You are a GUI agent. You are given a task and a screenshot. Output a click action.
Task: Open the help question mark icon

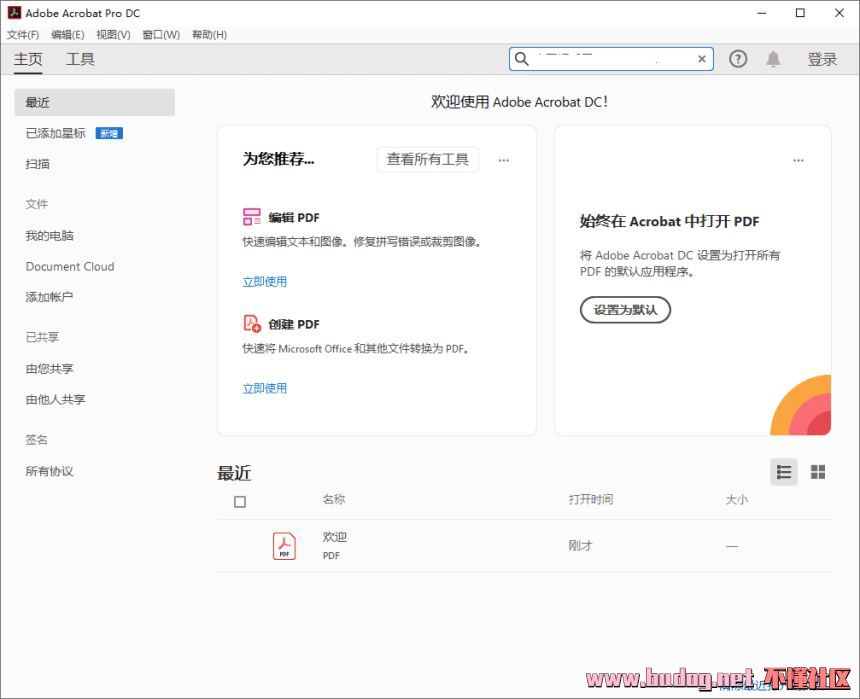[x=738, y=59]
